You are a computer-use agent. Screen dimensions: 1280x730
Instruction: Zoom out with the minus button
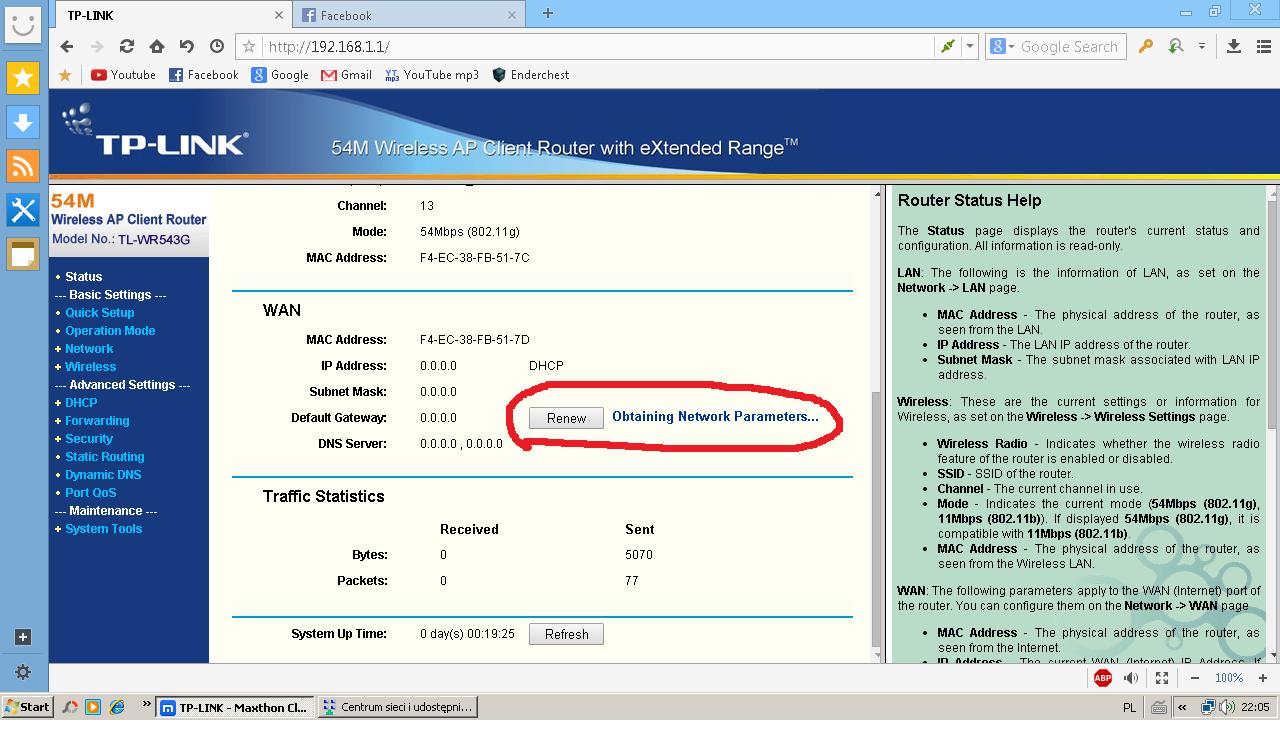(1195, 678)
